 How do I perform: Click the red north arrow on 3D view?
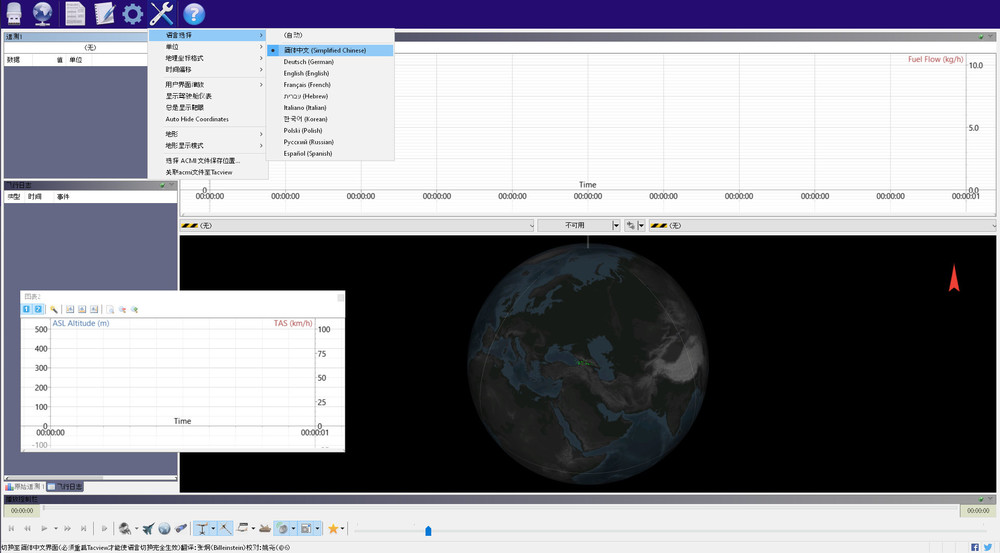pos(954,278)
